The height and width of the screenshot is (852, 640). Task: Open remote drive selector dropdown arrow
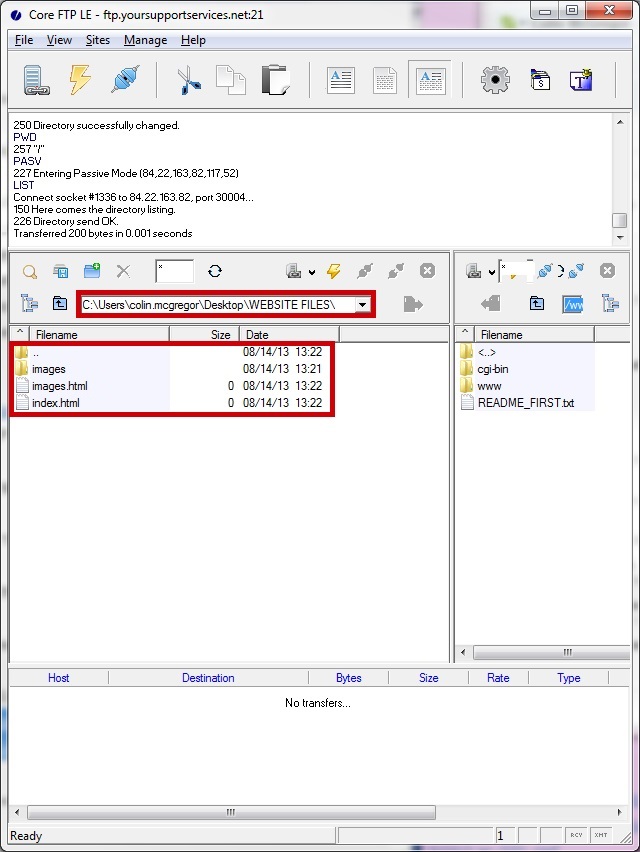[x=491, y=272]
